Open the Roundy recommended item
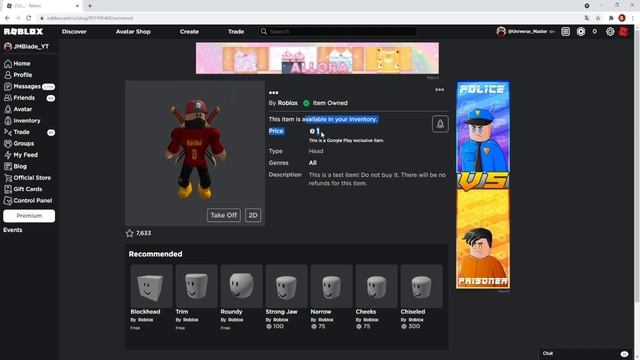Viewport: 640px width, 360px height. (x=241, y=298)
